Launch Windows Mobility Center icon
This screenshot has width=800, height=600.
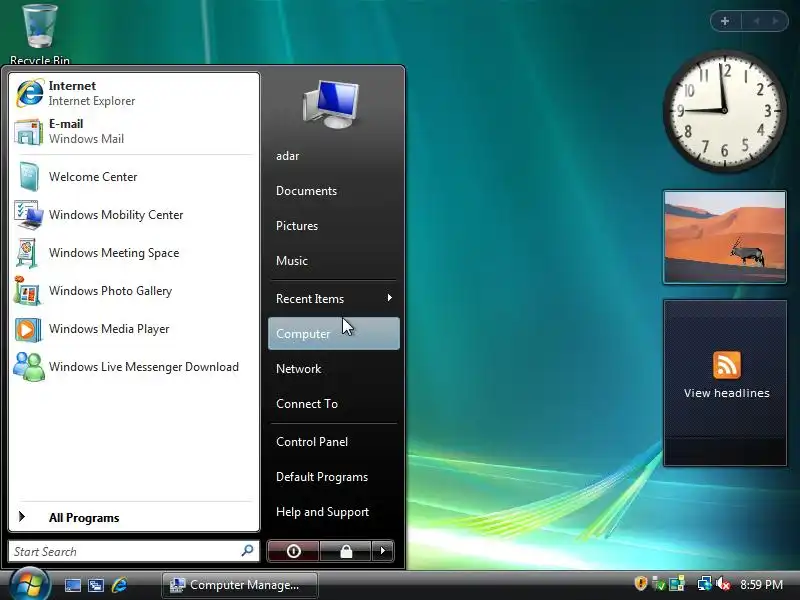tap(29, 215)
